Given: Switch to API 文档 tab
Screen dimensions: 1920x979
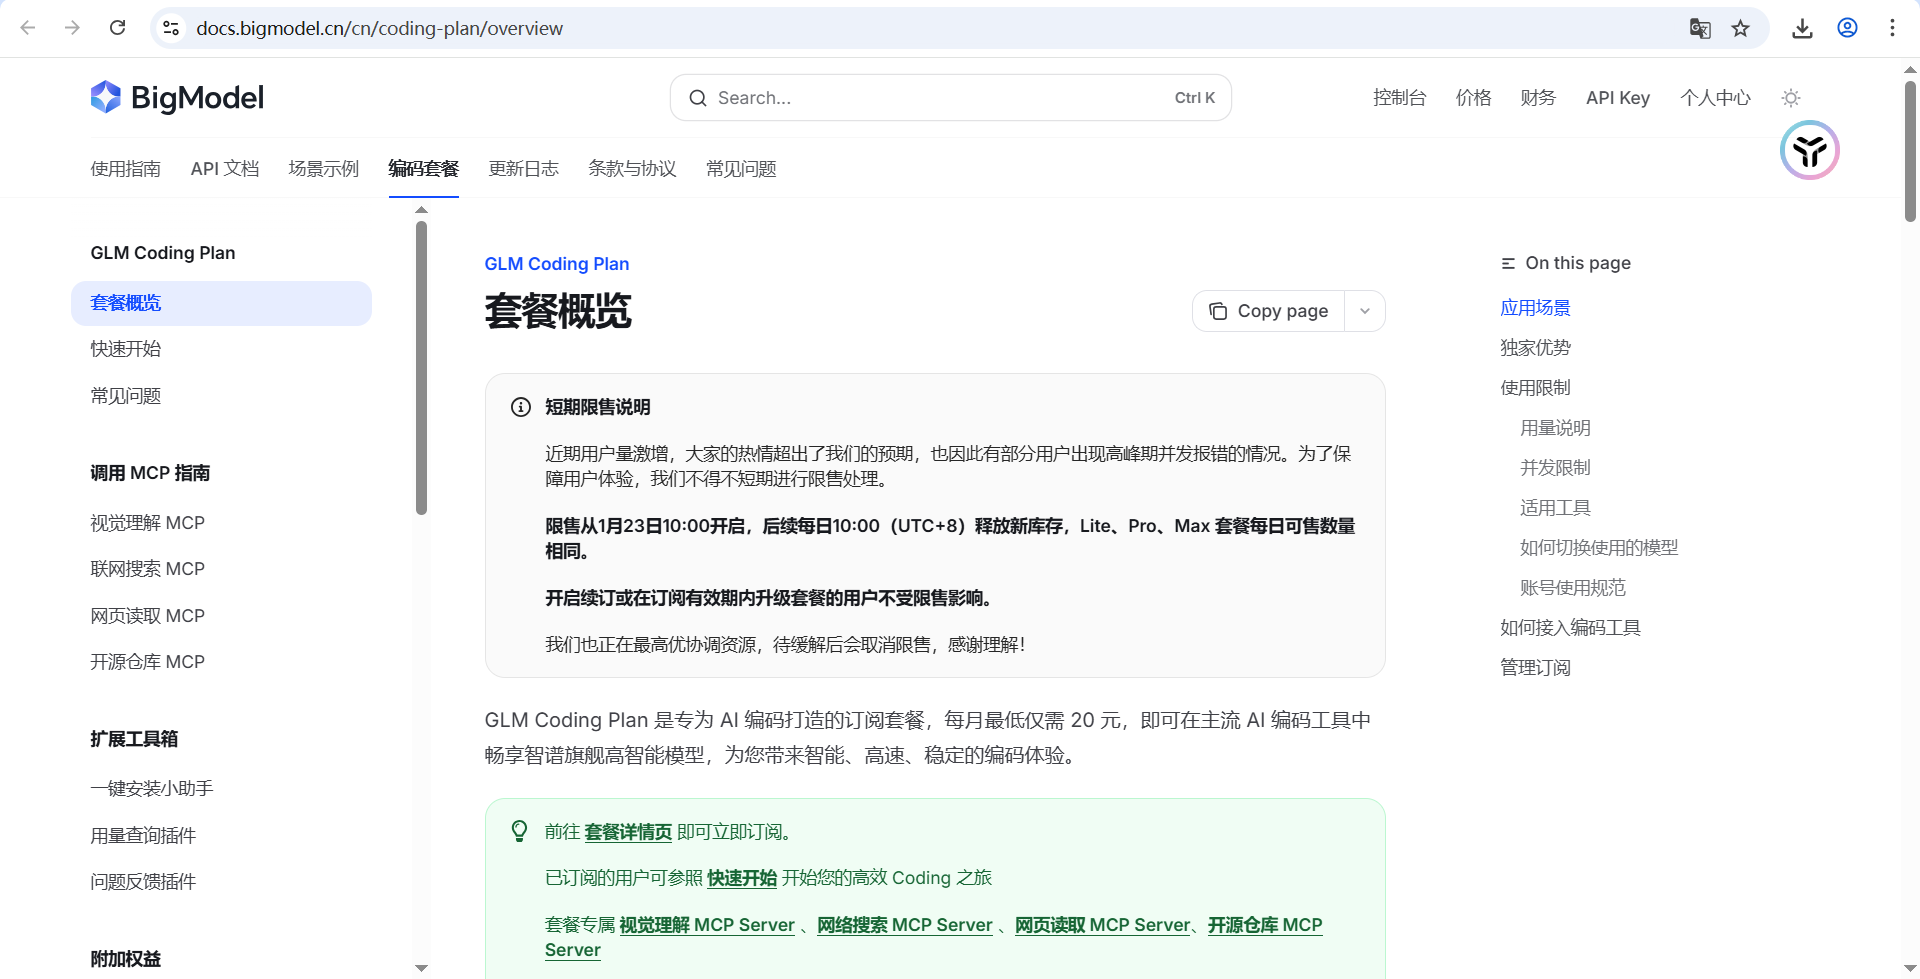Looking at the screenshot, I should coord(225,169).
